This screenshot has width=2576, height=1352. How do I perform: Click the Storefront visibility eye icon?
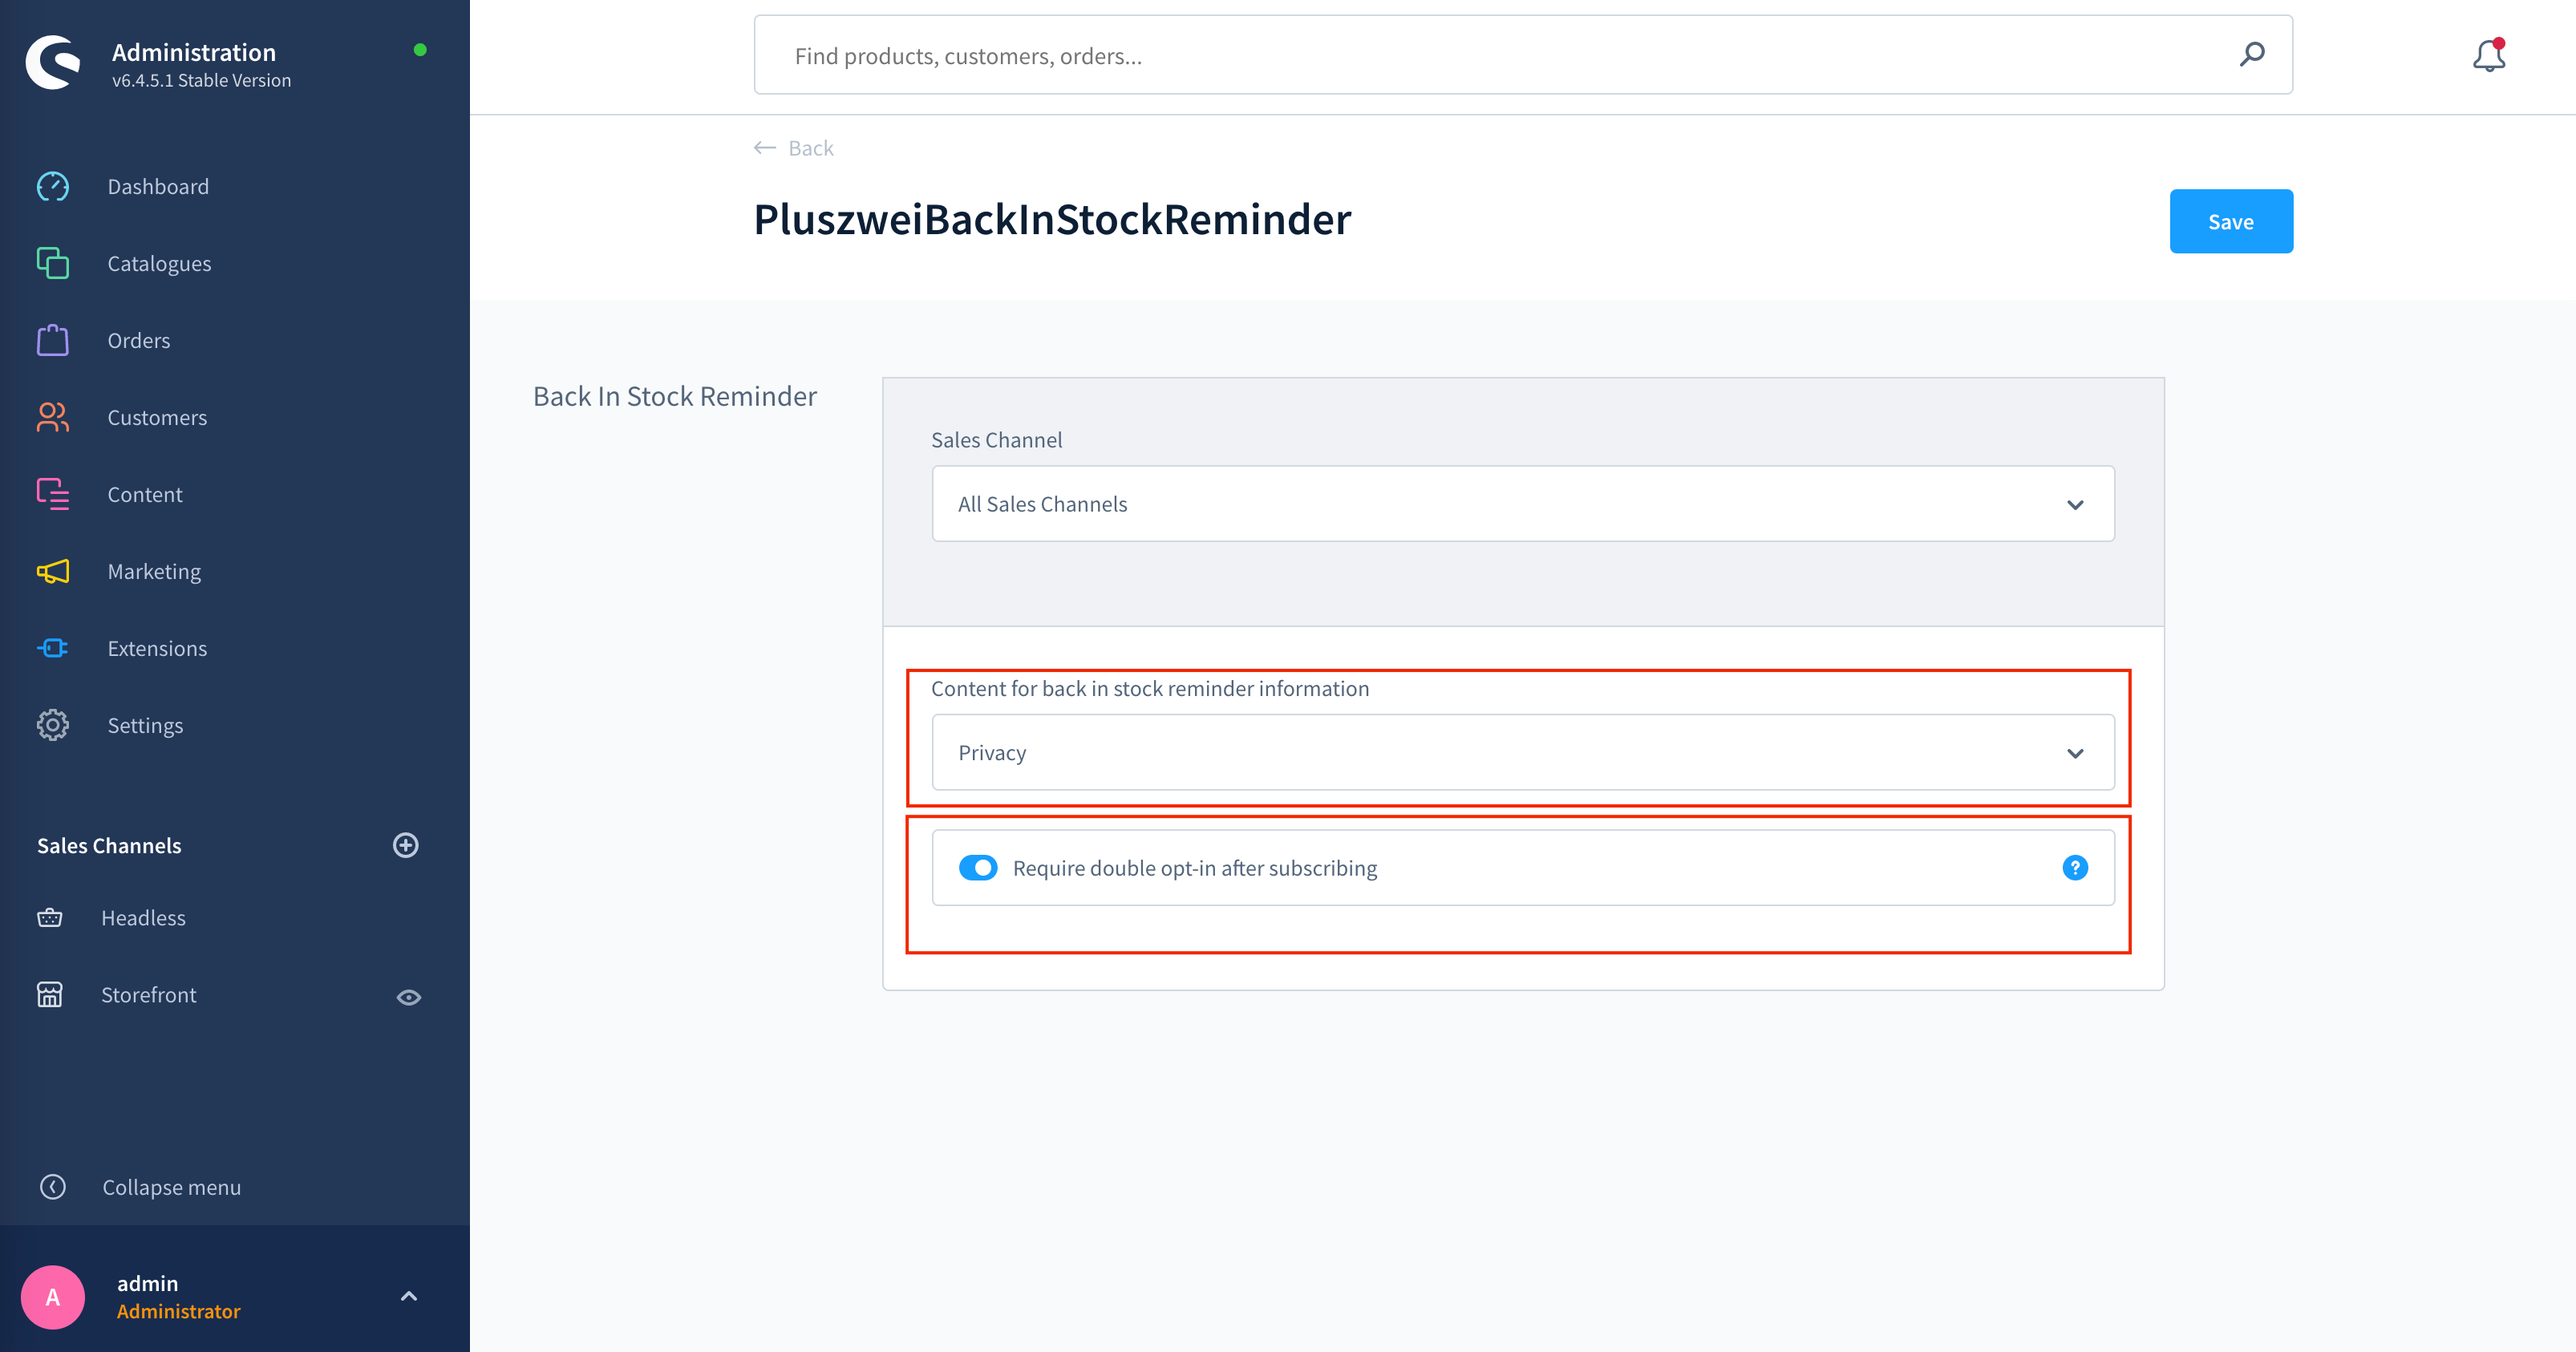409,994
